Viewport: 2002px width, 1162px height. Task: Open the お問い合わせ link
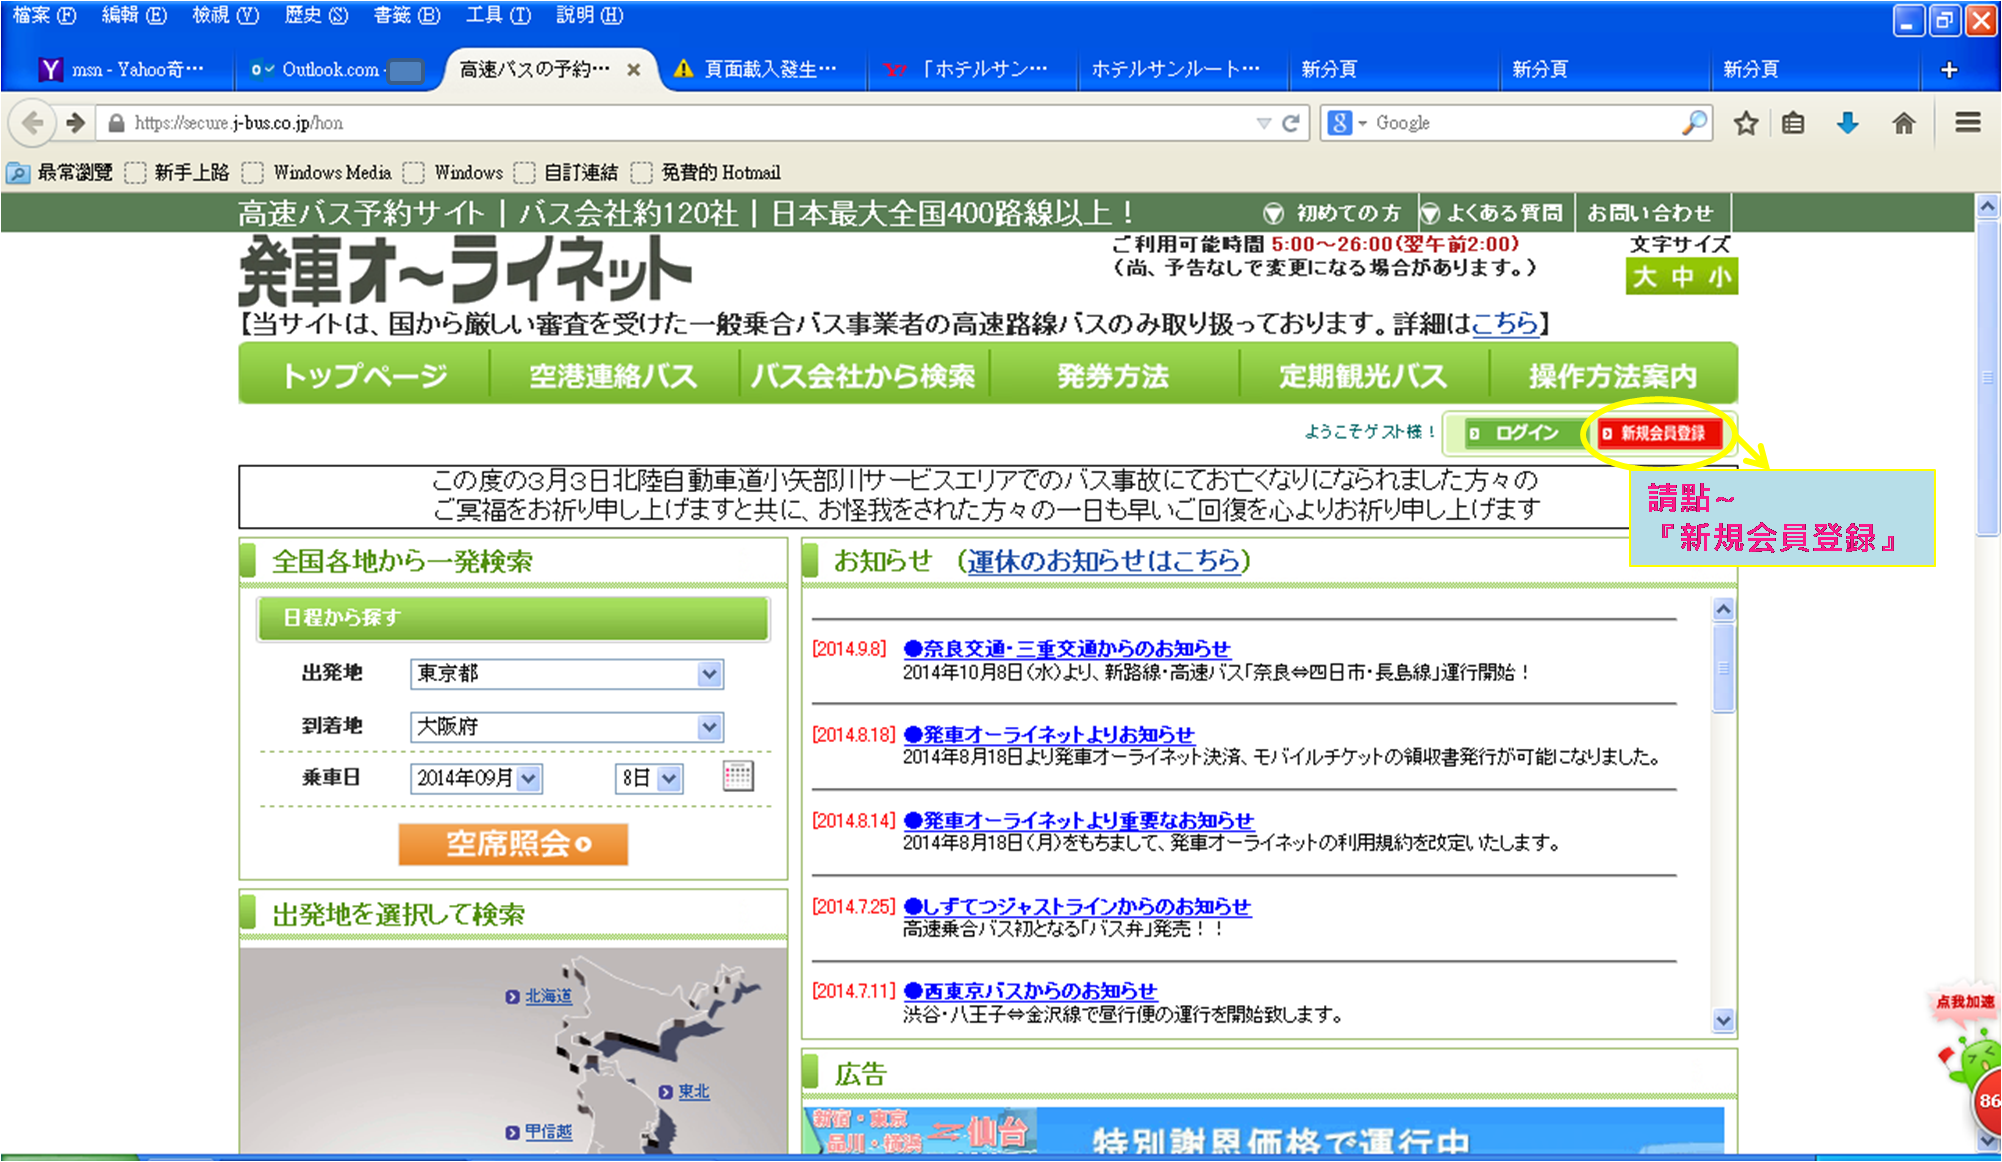pos(1650,213)
